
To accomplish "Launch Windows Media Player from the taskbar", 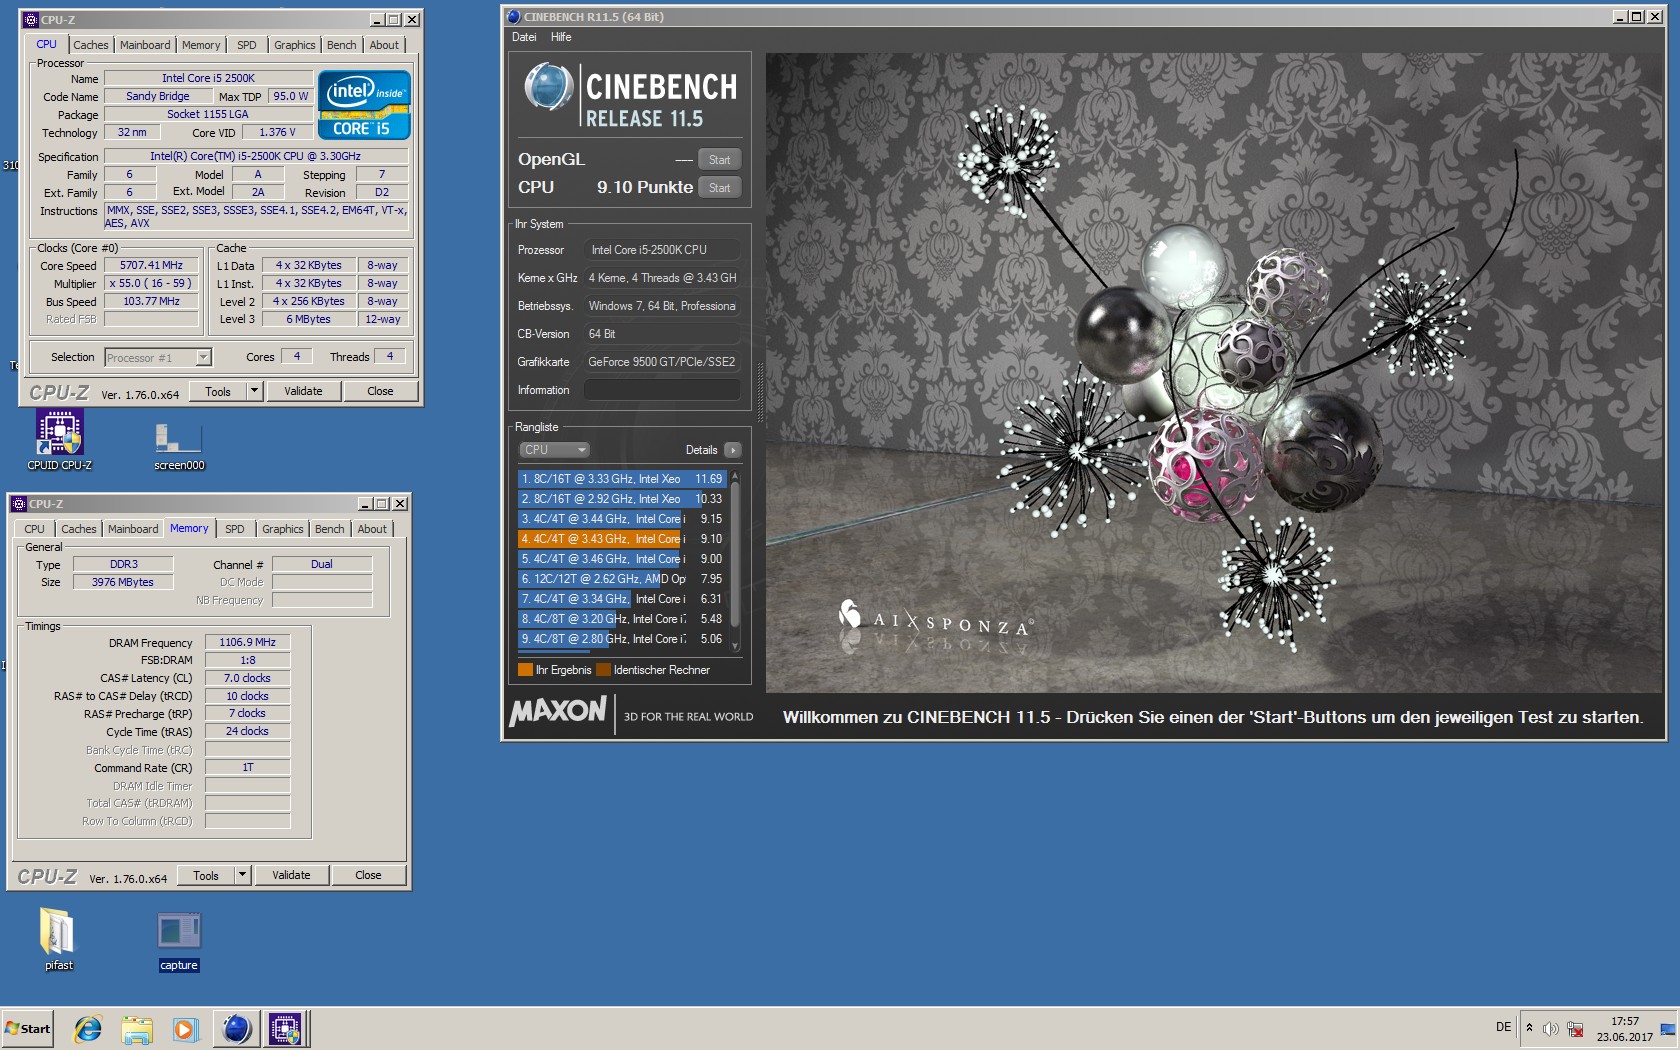I will (x=185, y=1029).
